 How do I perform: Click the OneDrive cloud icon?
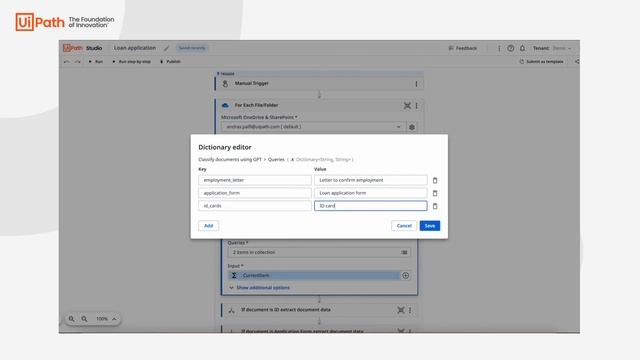225,105
